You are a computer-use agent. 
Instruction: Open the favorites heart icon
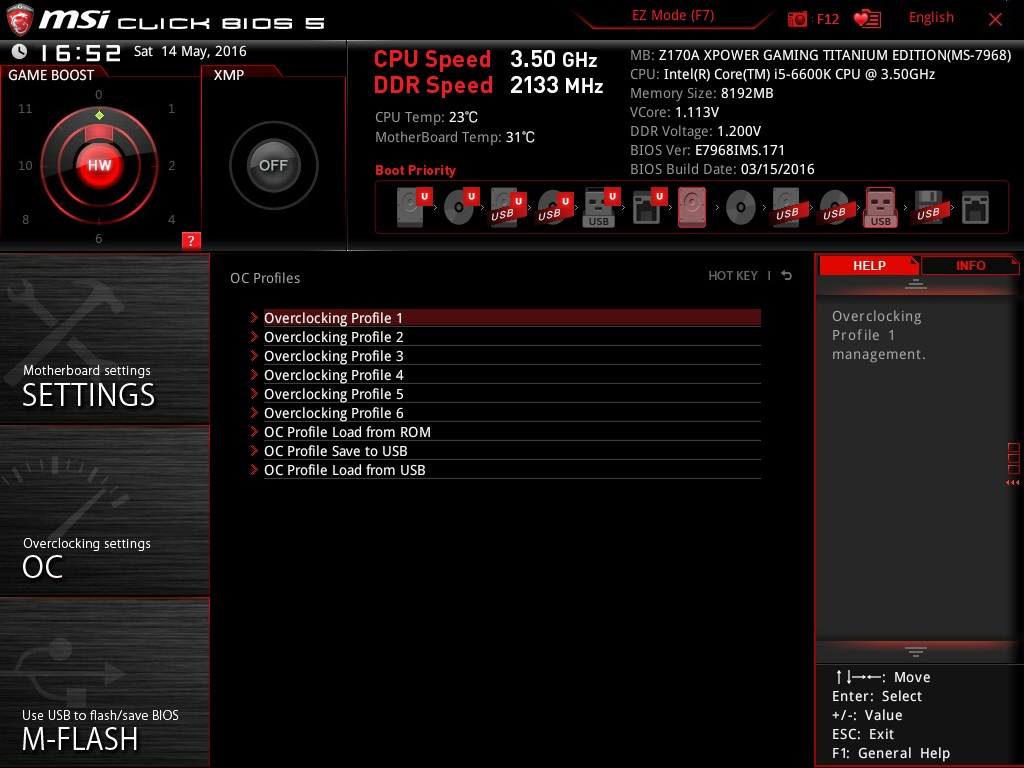(866, 19)
